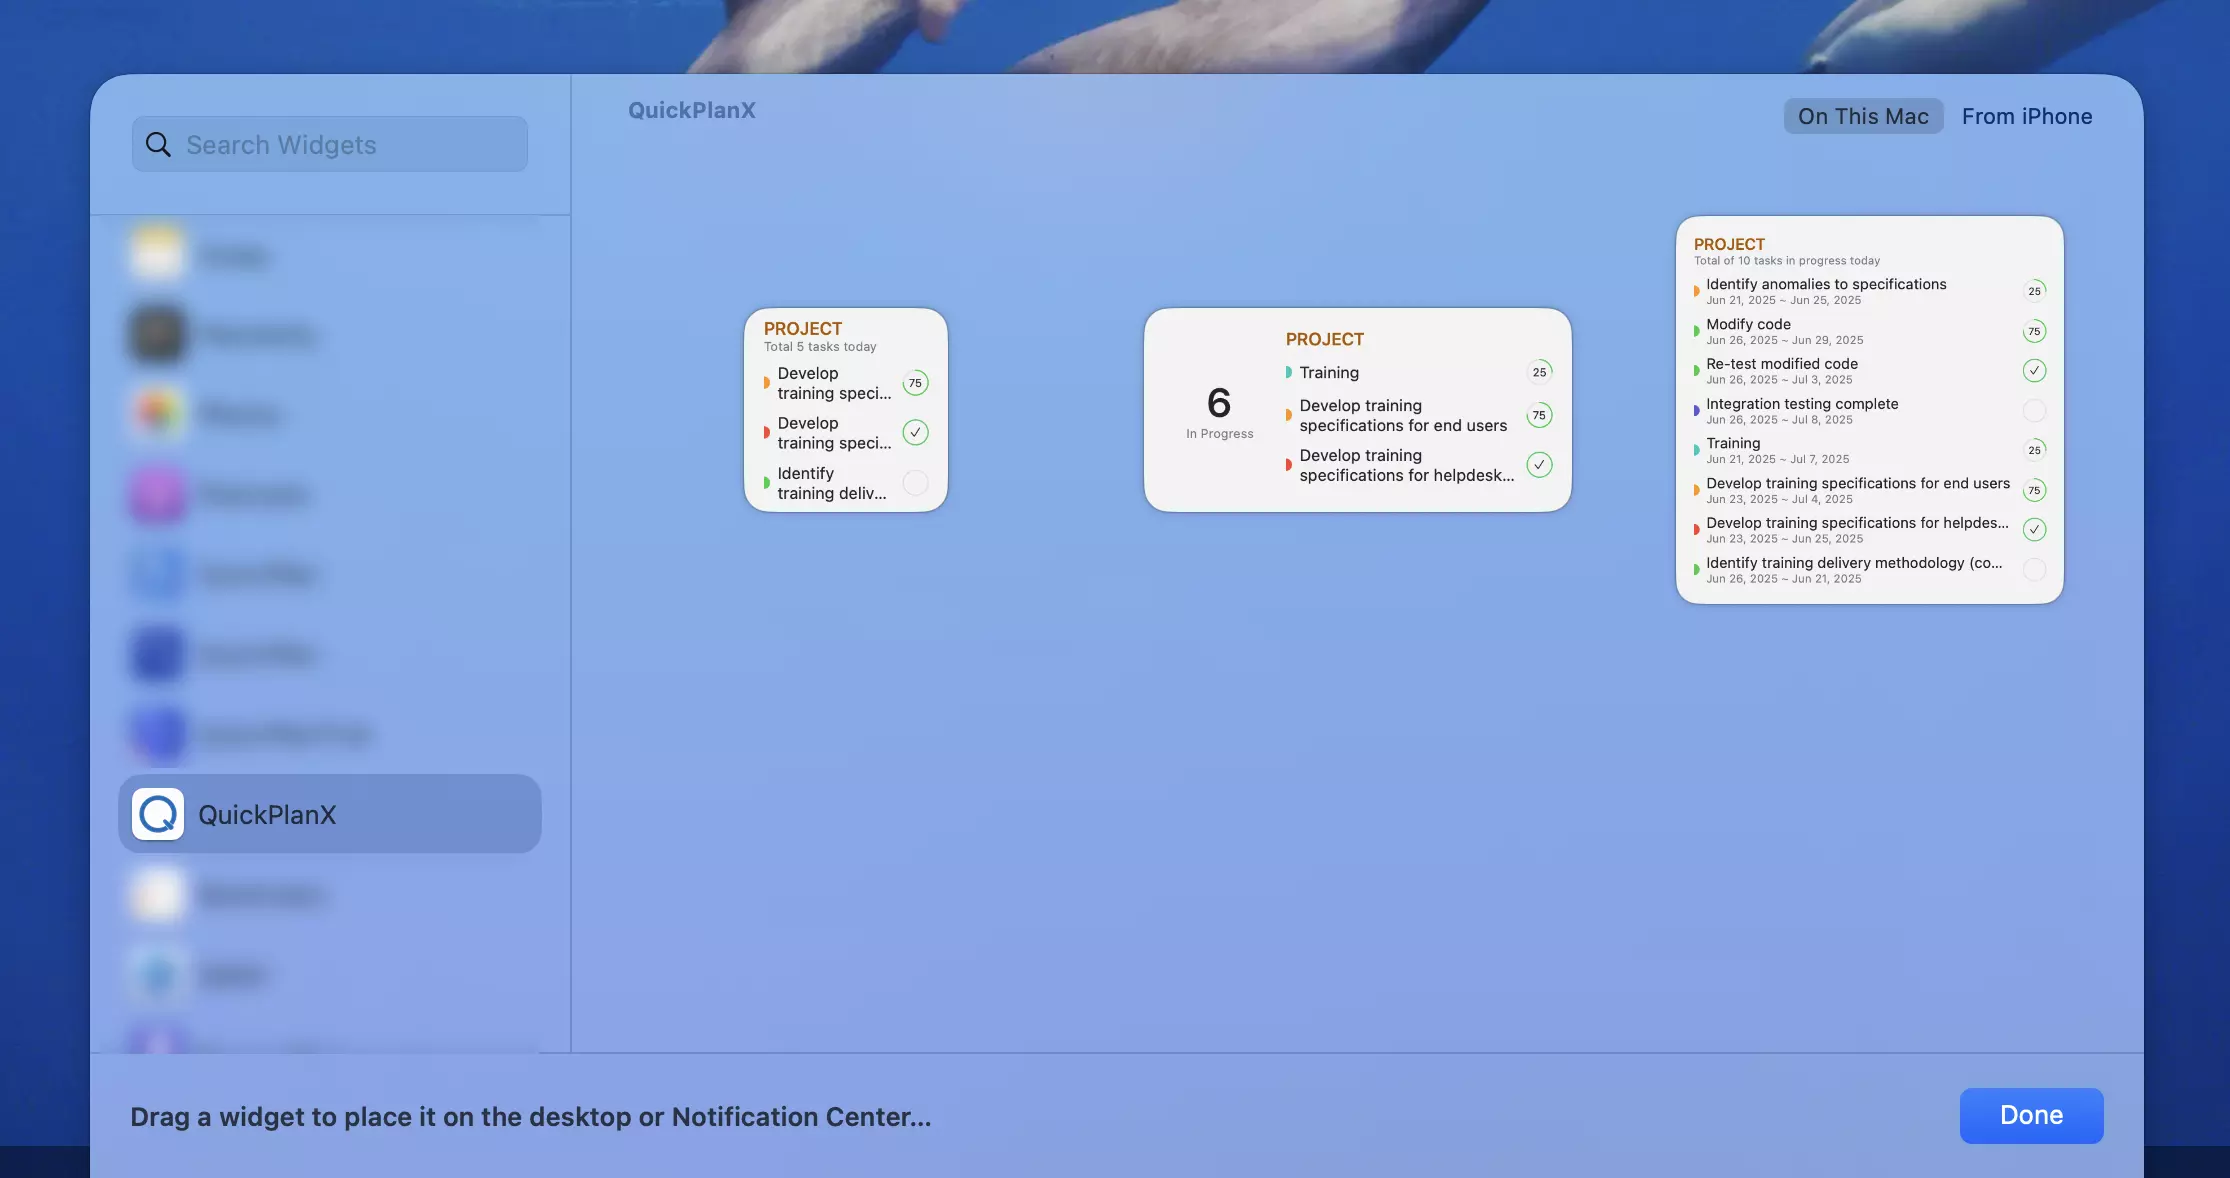Click inside the Search Widgets field
Viewport: 2230px width, 1178px height.
(330, 144)
